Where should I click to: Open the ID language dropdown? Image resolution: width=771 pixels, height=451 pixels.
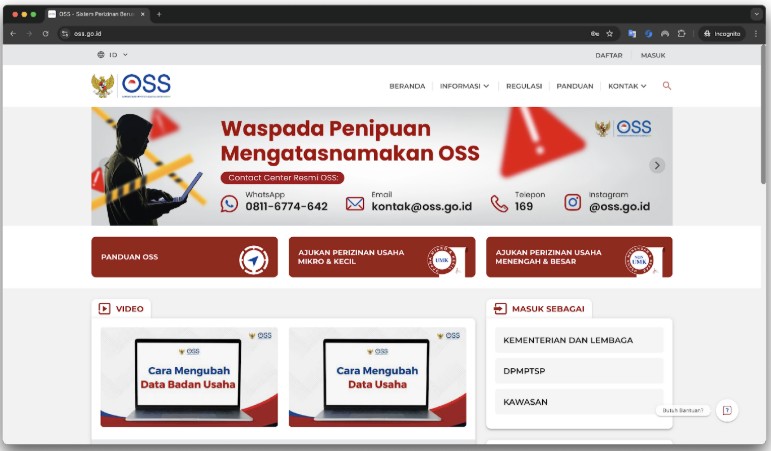pos(113,55)
